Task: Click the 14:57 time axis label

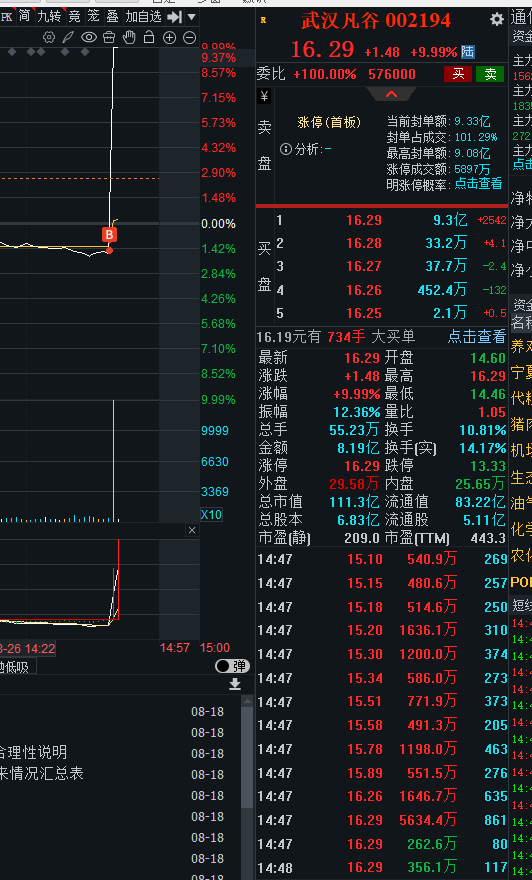Action: click(x=175, y=648)
